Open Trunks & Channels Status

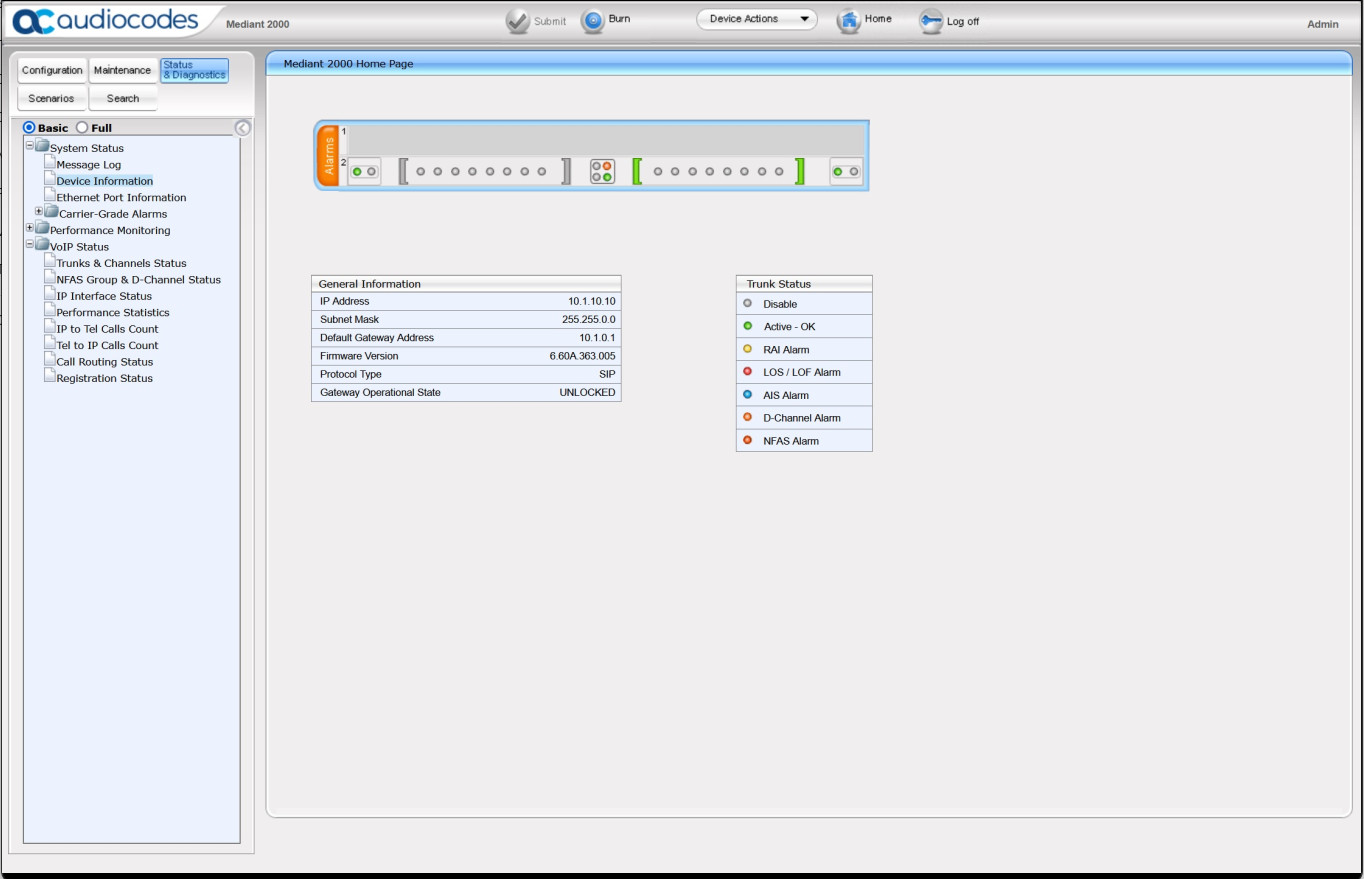pyautogui.click(x=121, y=263)
